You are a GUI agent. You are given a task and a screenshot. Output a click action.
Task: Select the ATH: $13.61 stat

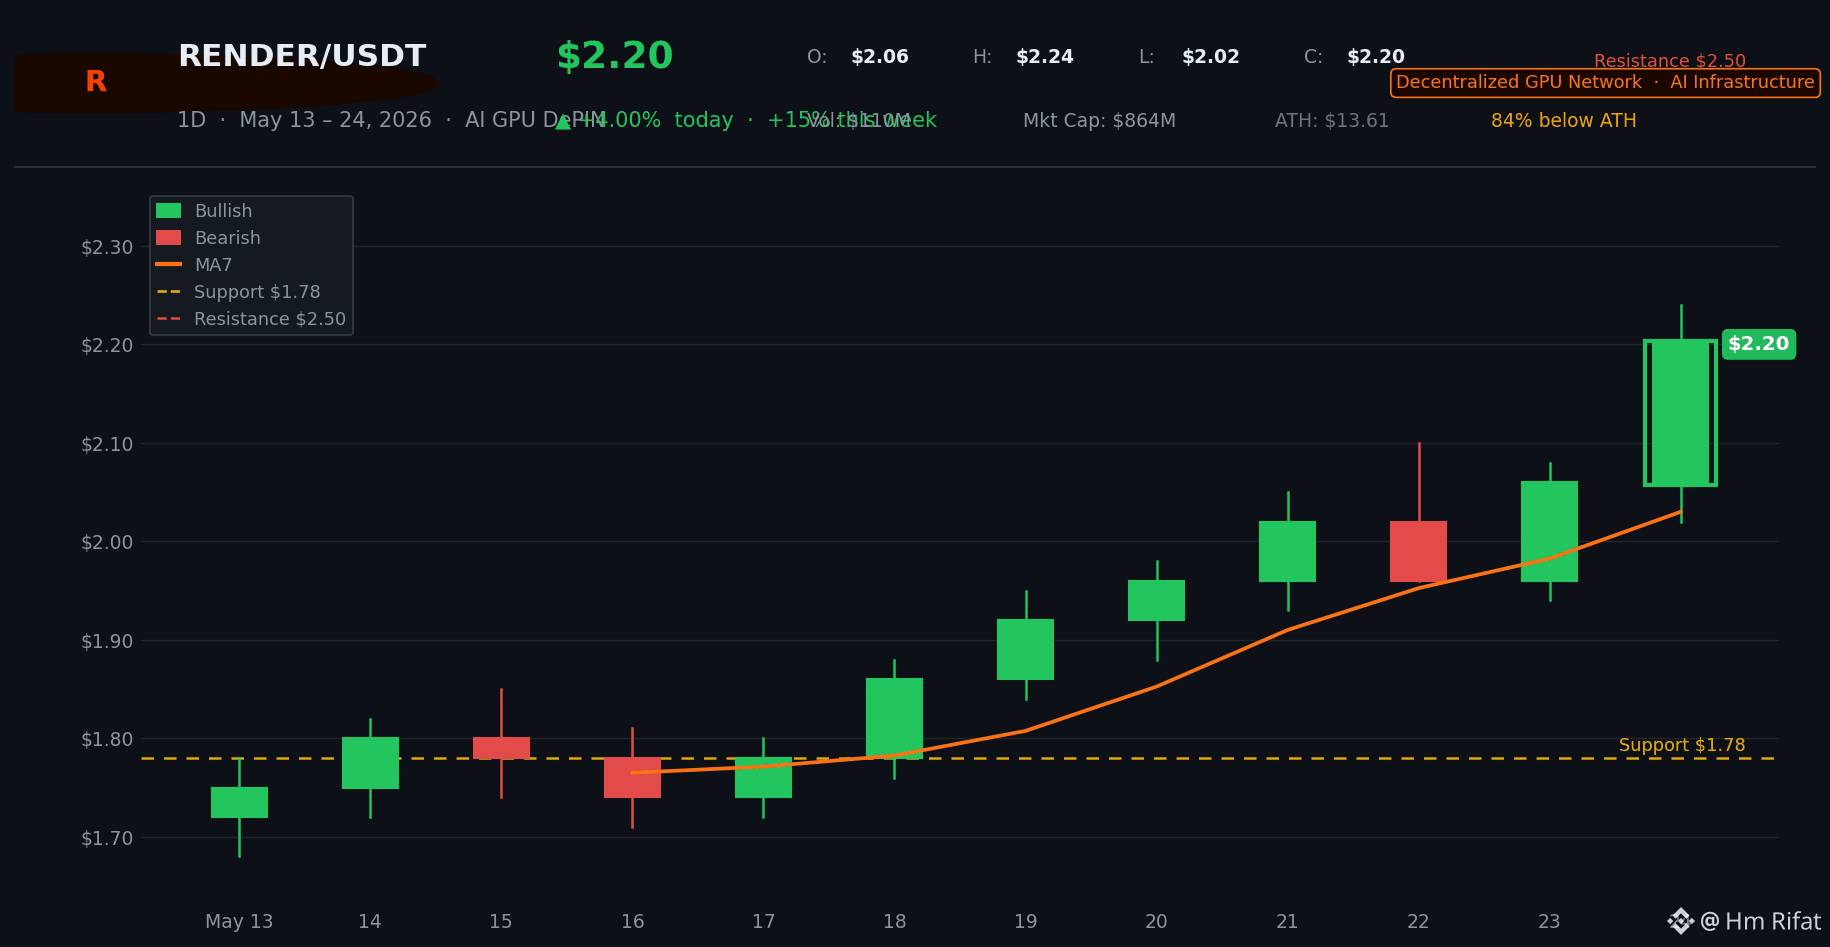point(1332,121)
